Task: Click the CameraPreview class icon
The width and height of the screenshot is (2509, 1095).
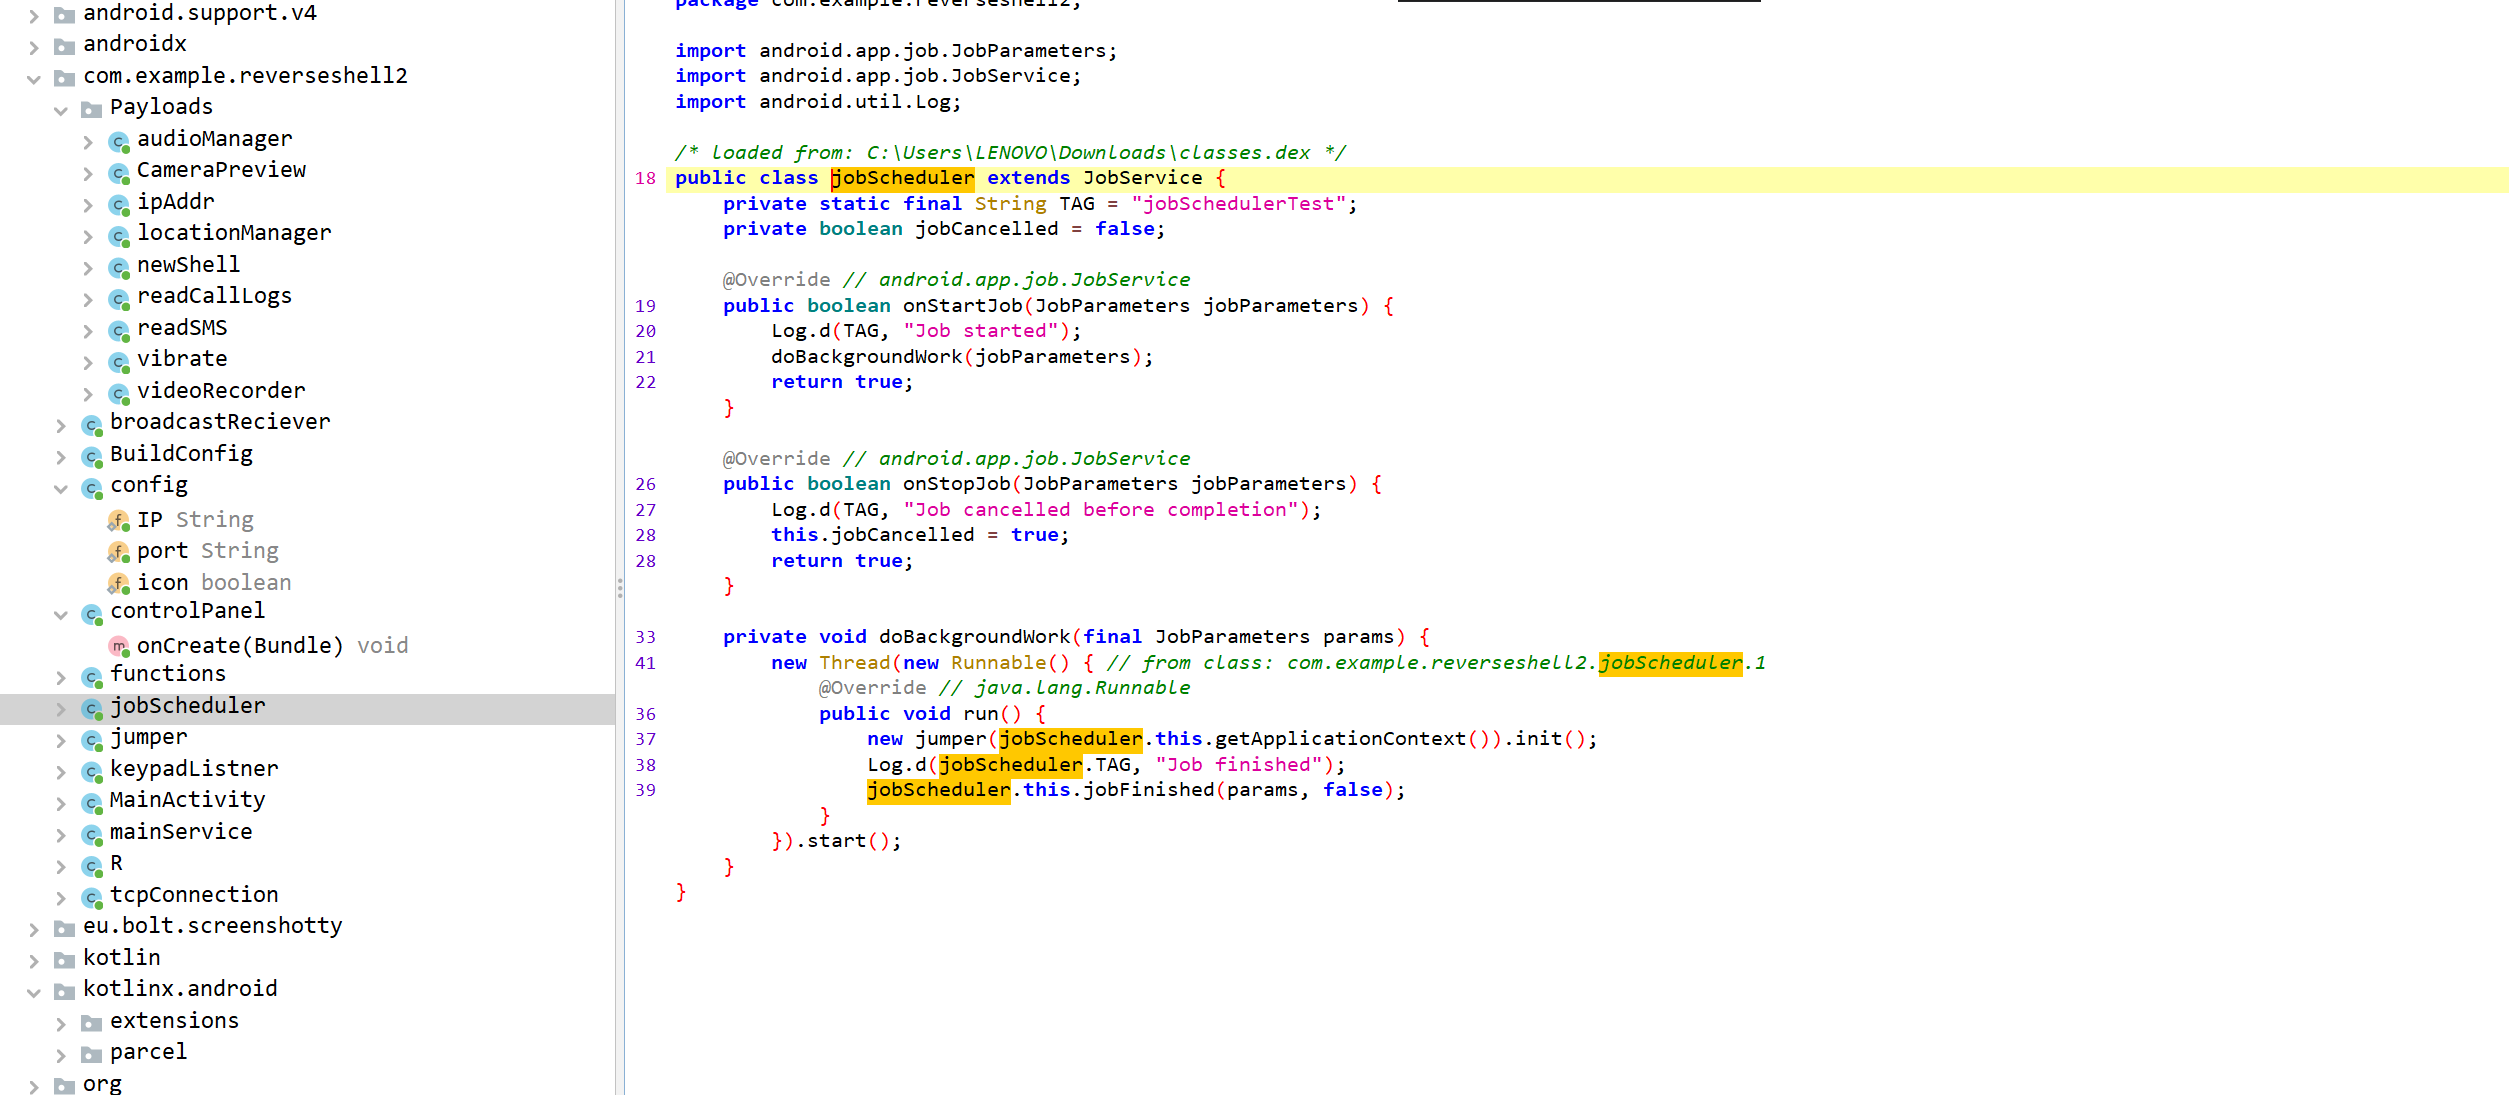Action: (x=119, y=174)
